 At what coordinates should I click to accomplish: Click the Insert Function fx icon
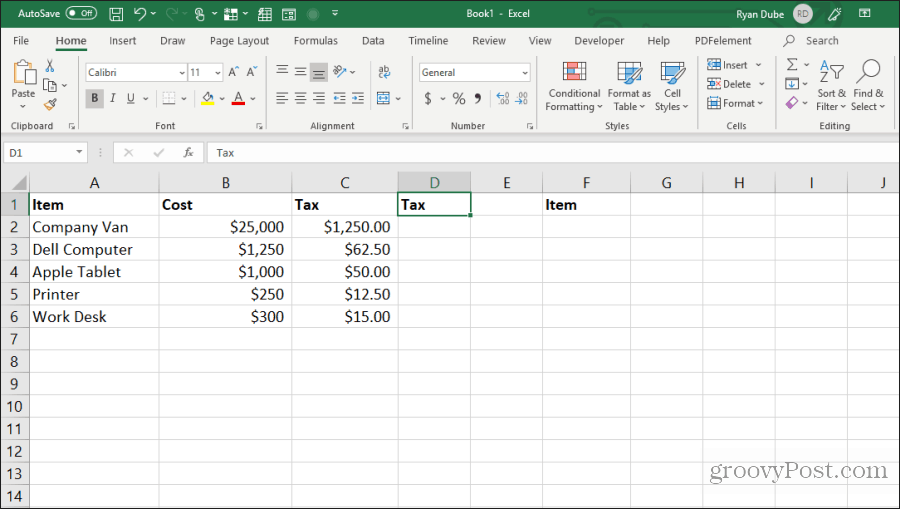tap(188, 153)
